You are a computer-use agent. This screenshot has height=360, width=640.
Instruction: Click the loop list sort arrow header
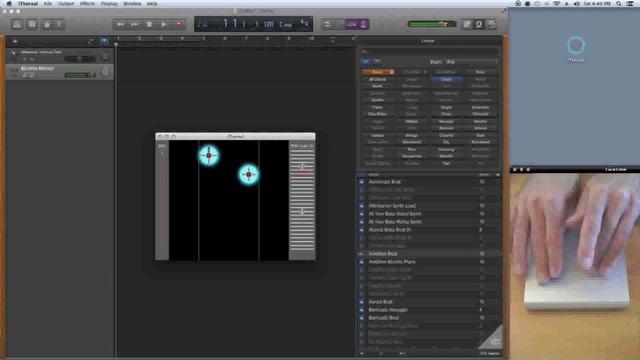tap(498, 175)
